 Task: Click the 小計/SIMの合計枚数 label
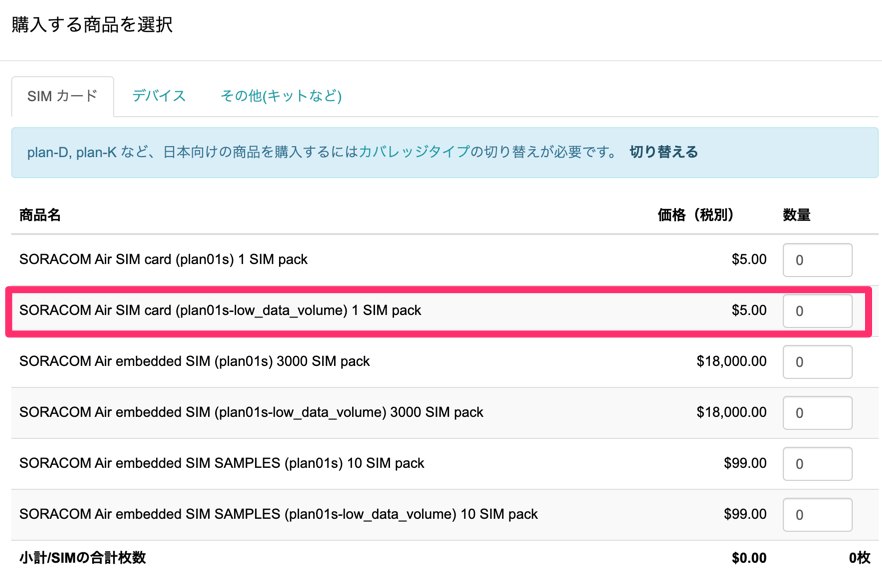tap(82, 557)
